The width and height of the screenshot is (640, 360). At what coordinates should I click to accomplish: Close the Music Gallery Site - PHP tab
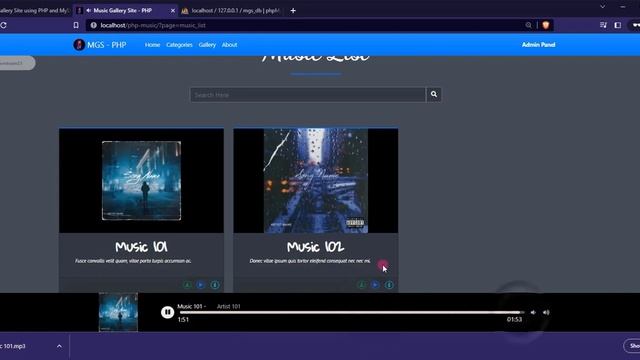coord(173,11)
